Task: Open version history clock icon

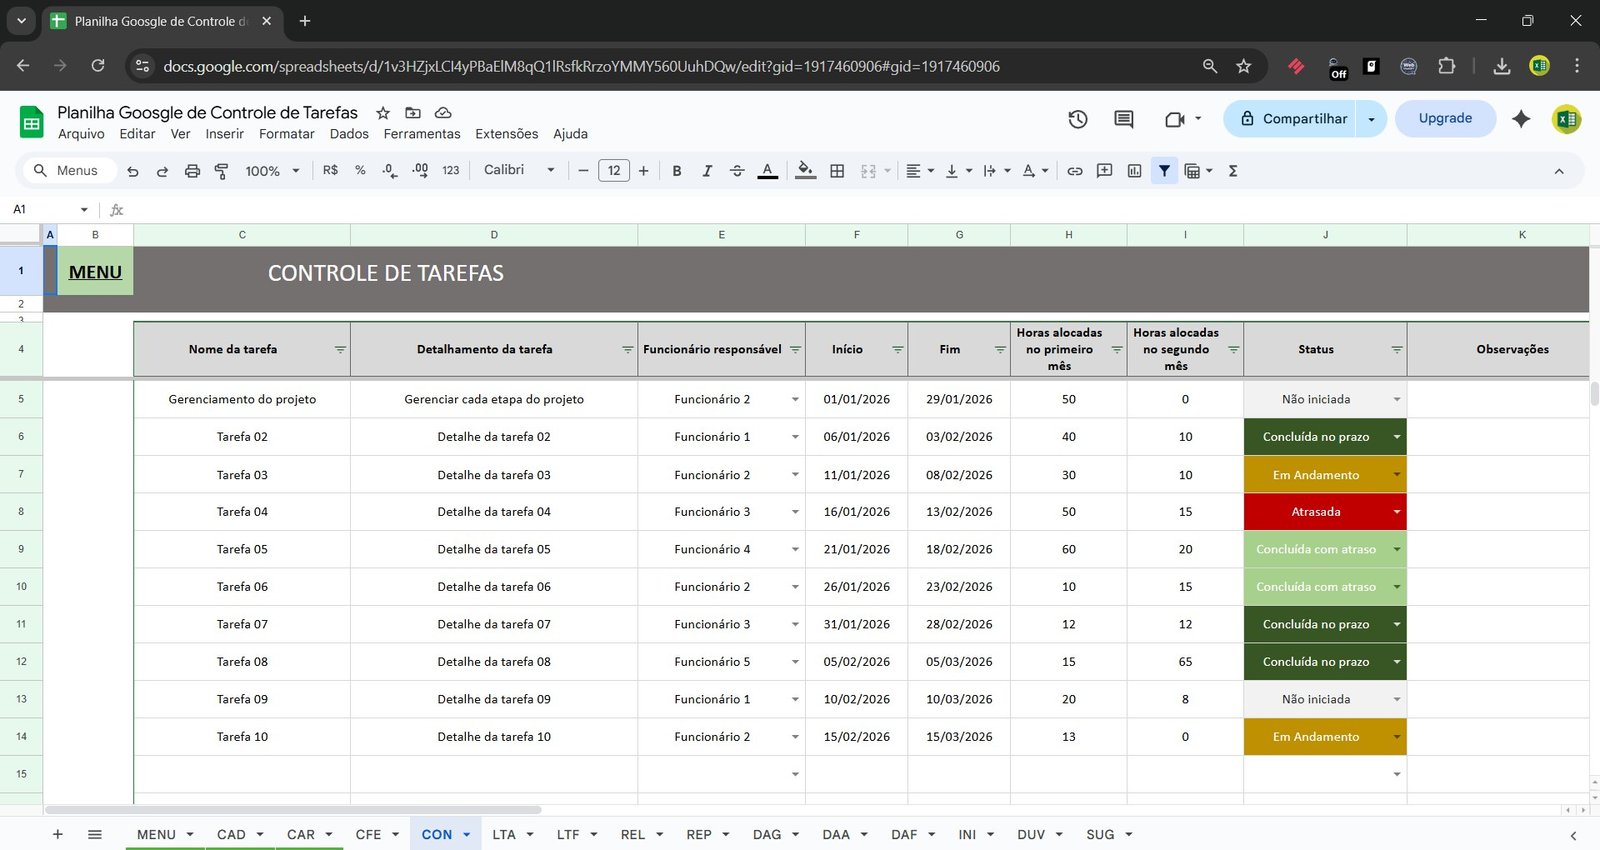Action: [x=1077, y=119]
